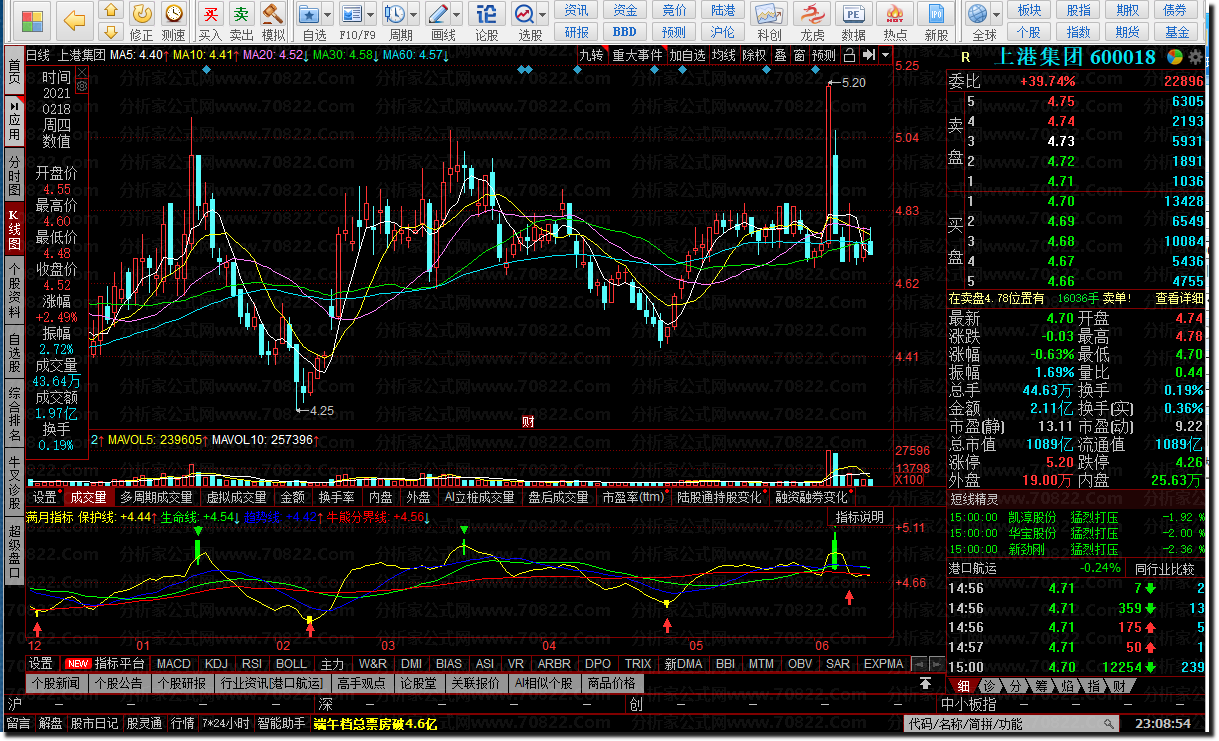Screen dimensions: 1219x741
Task: Toggle 叠 overlay mode in chart header
Action: point(780,55)
